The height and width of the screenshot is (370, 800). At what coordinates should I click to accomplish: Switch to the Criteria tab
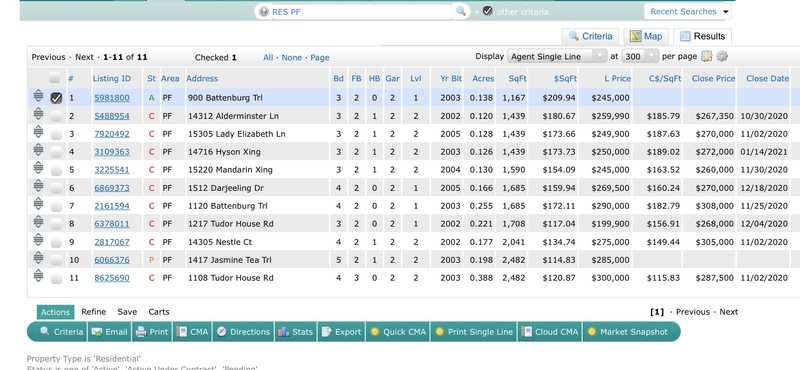tap(590, 36)
